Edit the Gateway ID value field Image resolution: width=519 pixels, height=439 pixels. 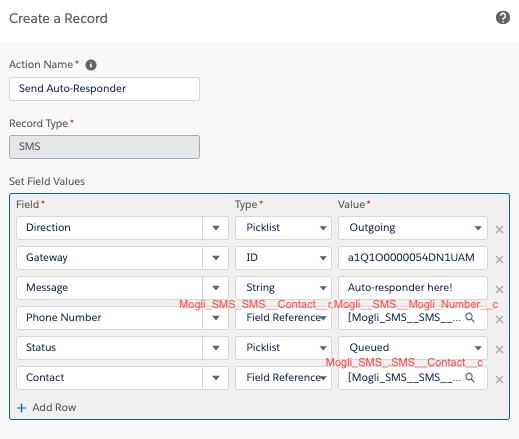(413, 258)
